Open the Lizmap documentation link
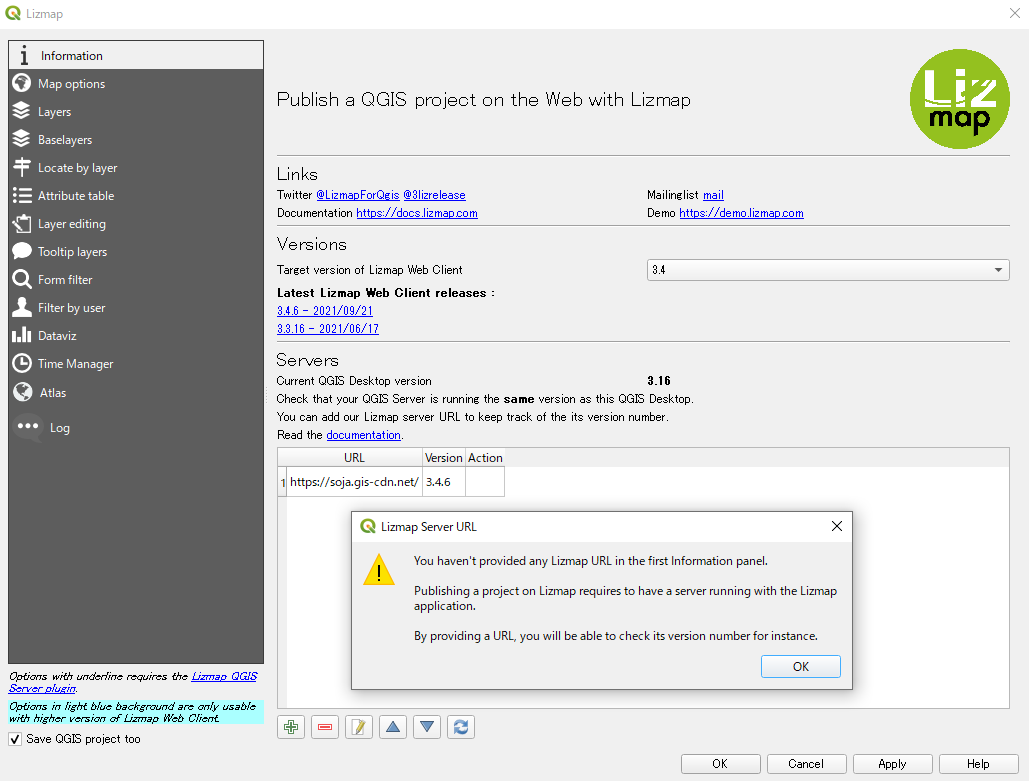Viewport: 1029px width, 781px height. [x=417, y=212]
